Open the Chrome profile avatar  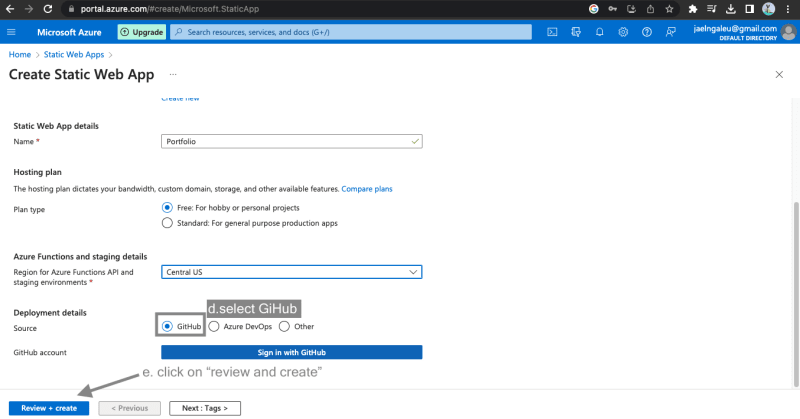[x=768, y=9]
